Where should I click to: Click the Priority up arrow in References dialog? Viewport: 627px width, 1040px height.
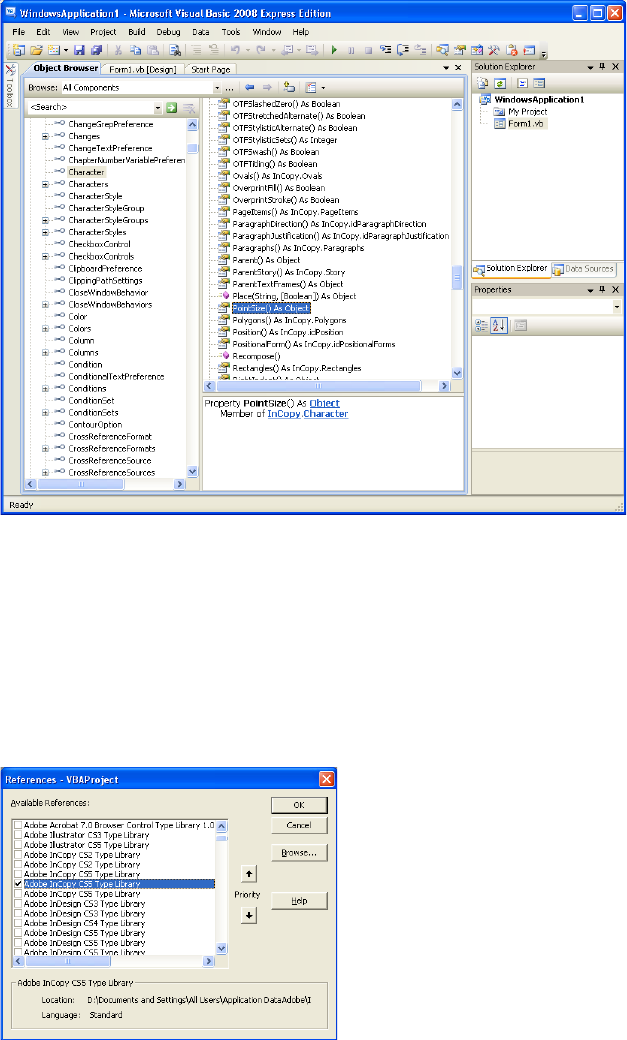click(249, 874)
